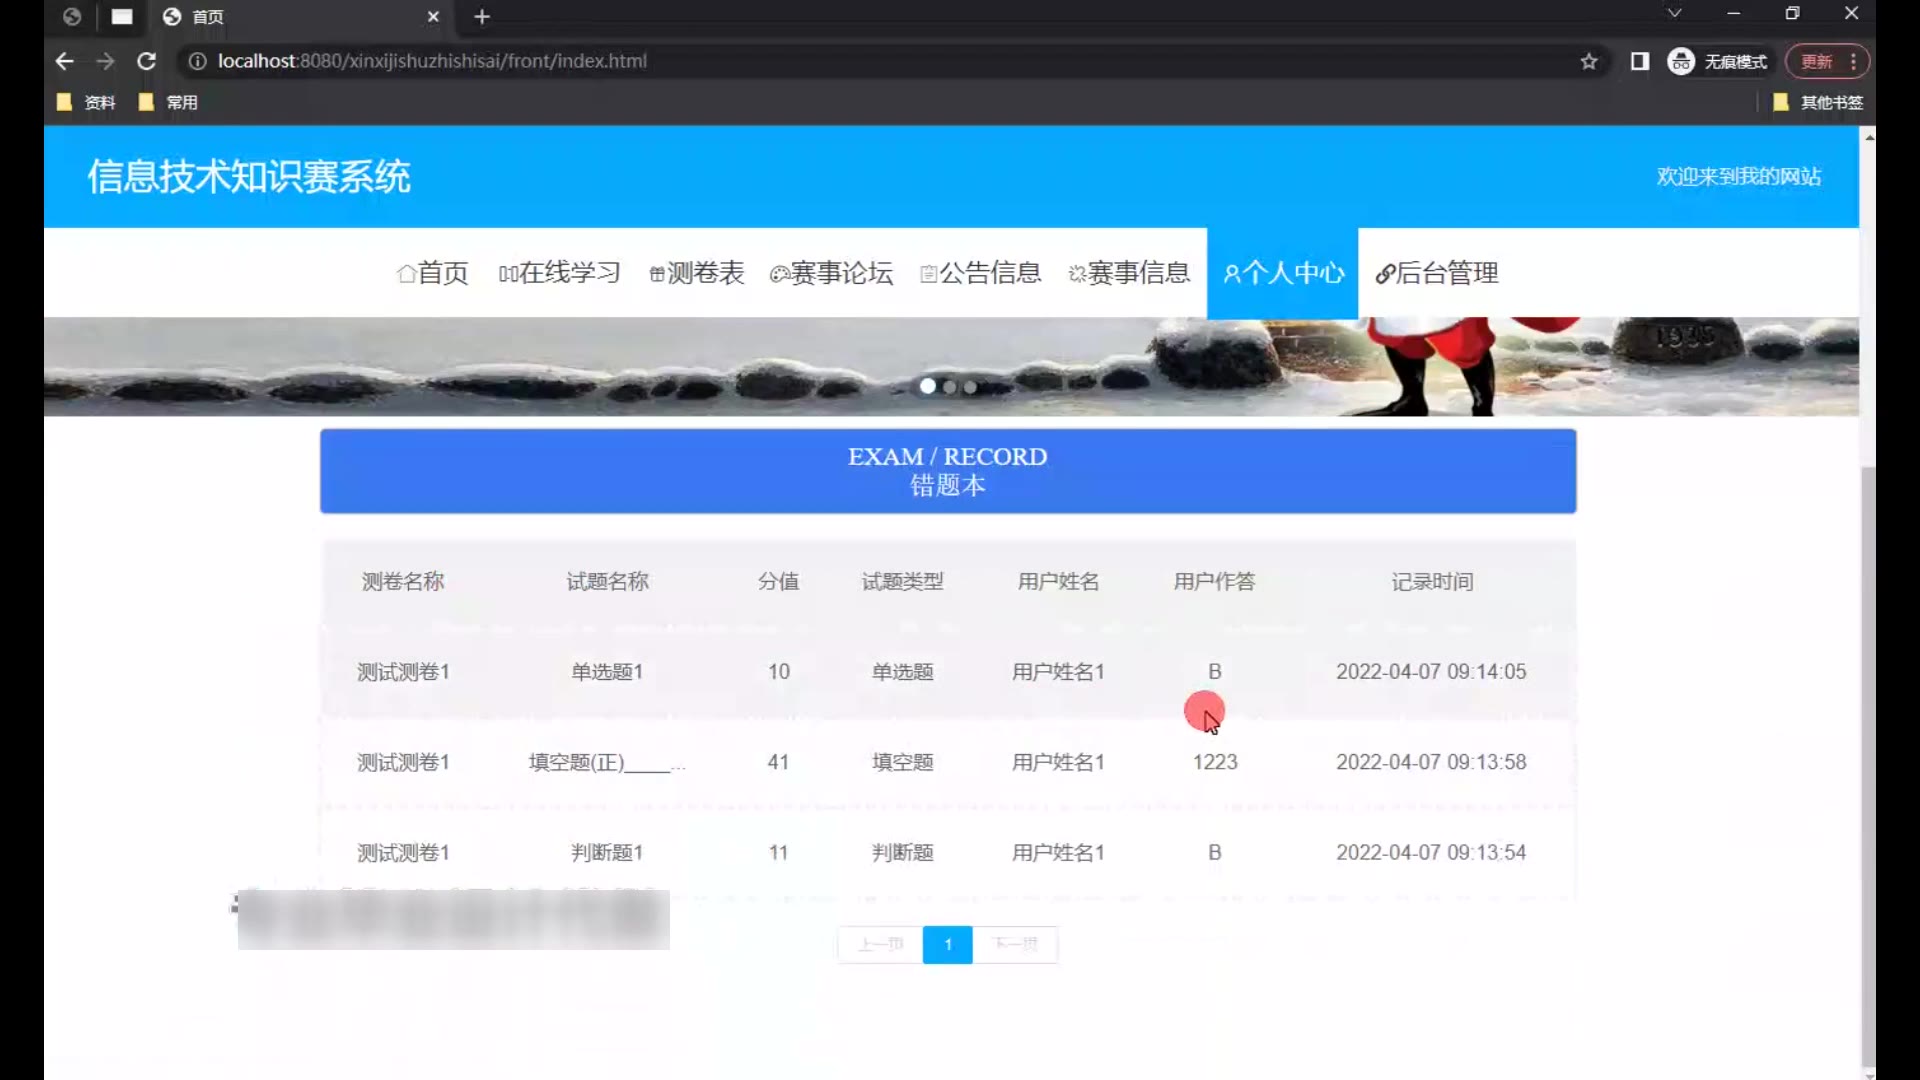
Task: Reload the page with refresh icon
Action: [x=146, y=61]
